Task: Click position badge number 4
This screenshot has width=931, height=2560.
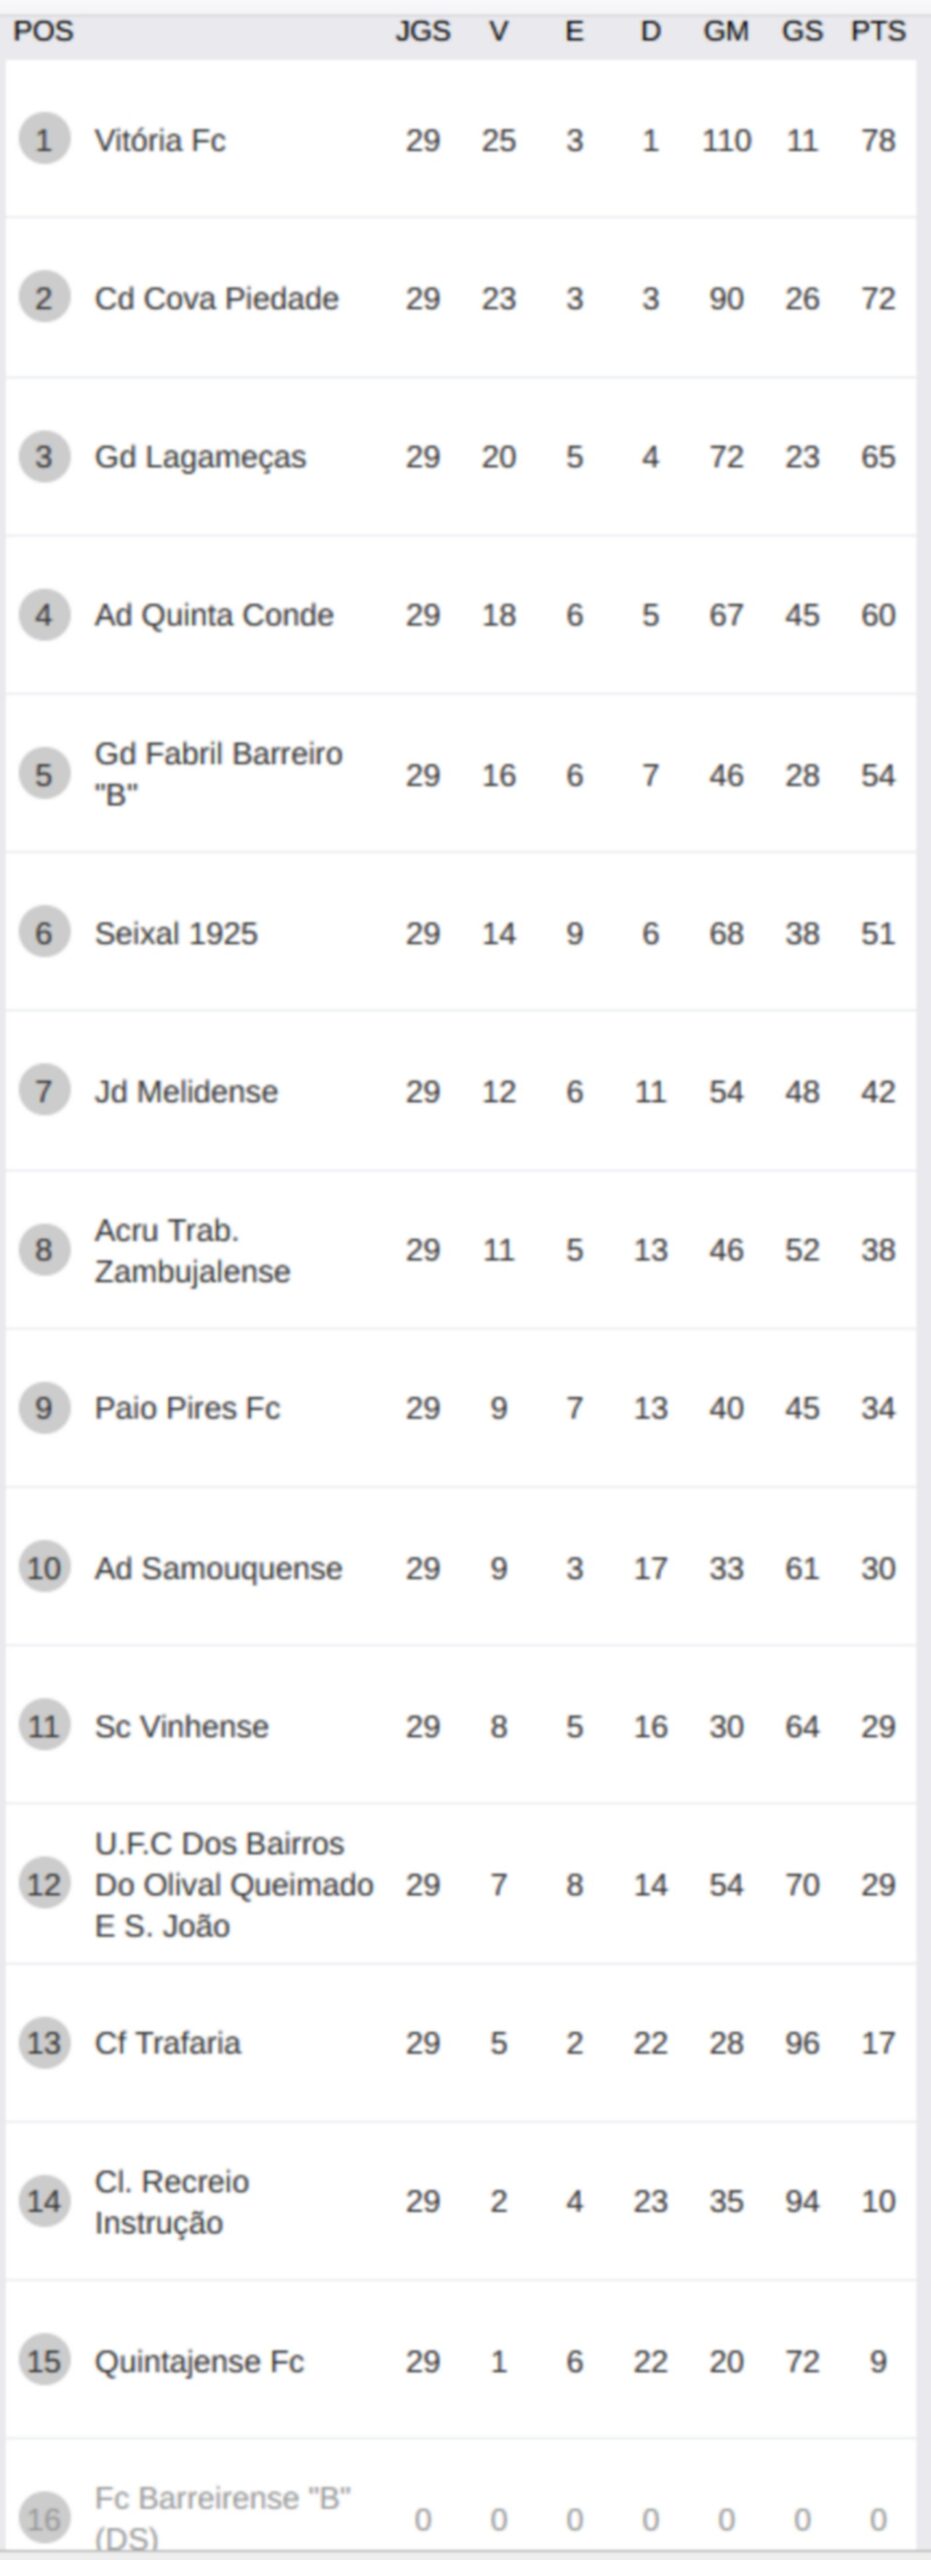Action: 44,614
